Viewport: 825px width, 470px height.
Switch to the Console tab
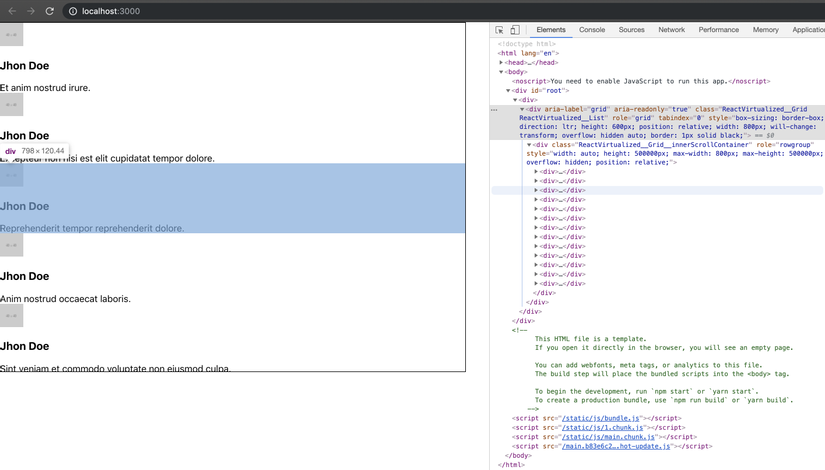coord(592,30)
